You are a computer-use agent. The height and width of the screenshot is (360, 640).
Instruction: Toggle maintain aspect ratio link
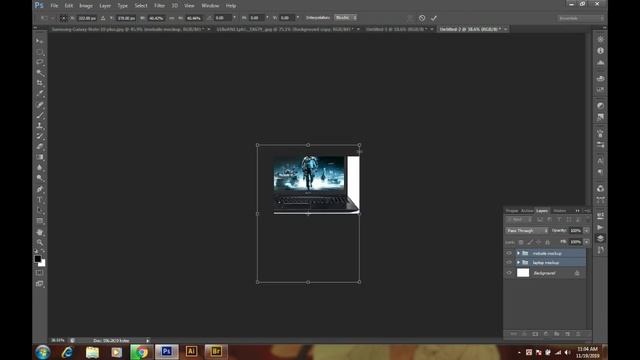171,18
